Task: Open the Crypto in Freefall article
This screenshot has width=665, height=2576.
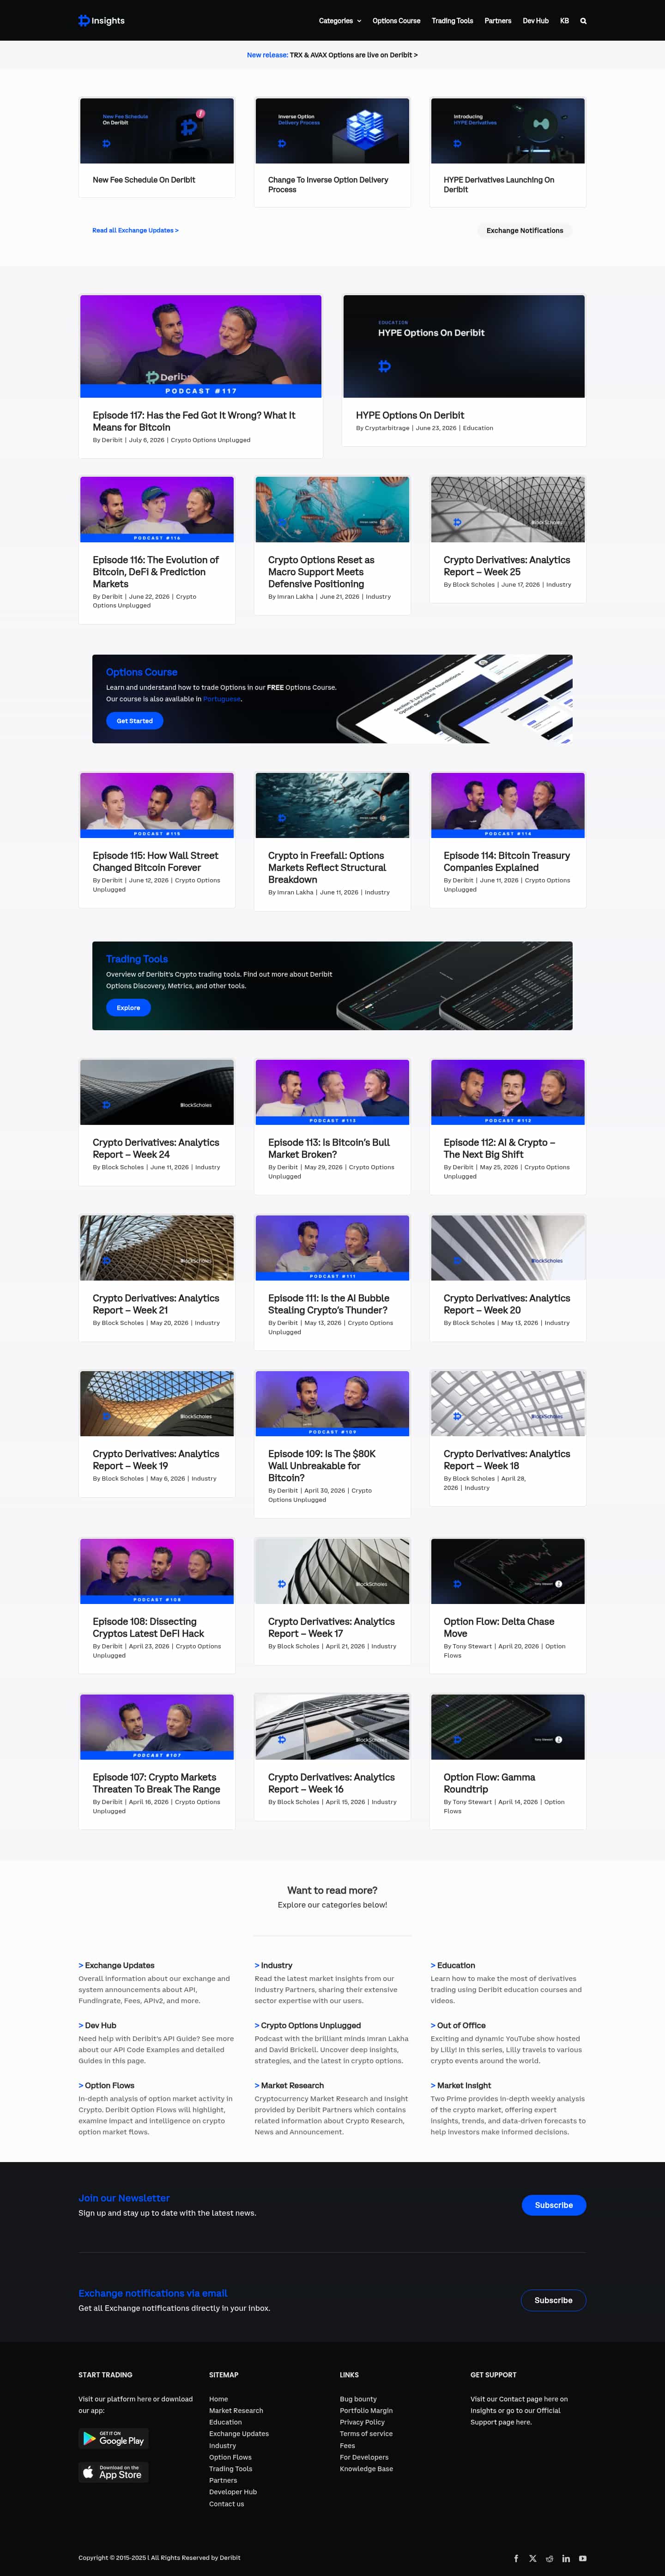Action: [x=326, y=867]
